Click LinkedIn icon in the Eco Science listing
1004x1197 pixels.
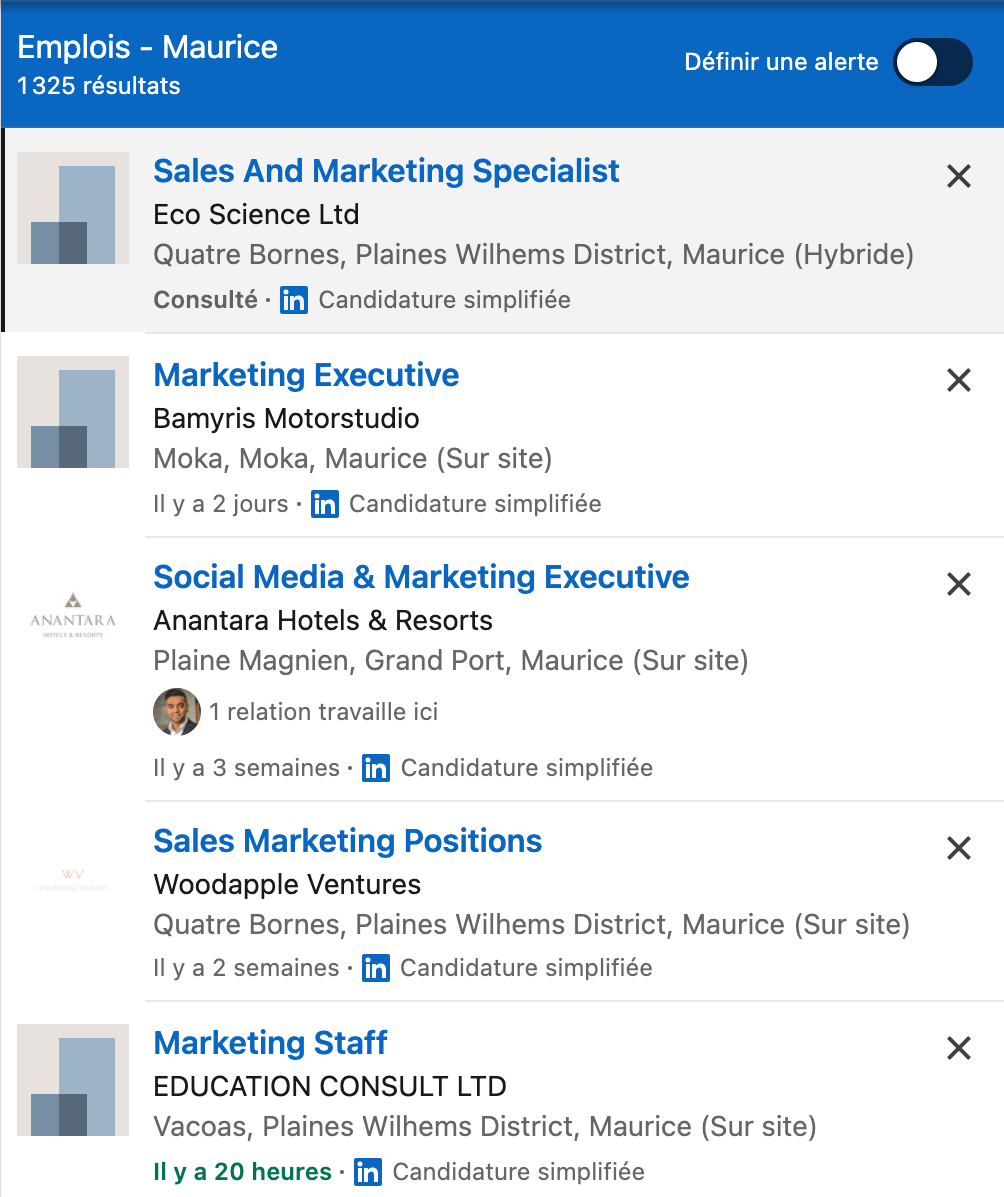pos(294,300)
